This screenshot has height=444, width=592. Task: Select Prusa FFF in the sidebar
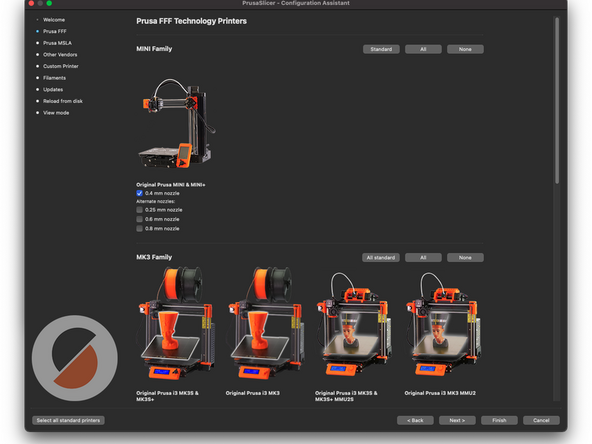pos(54,31)
